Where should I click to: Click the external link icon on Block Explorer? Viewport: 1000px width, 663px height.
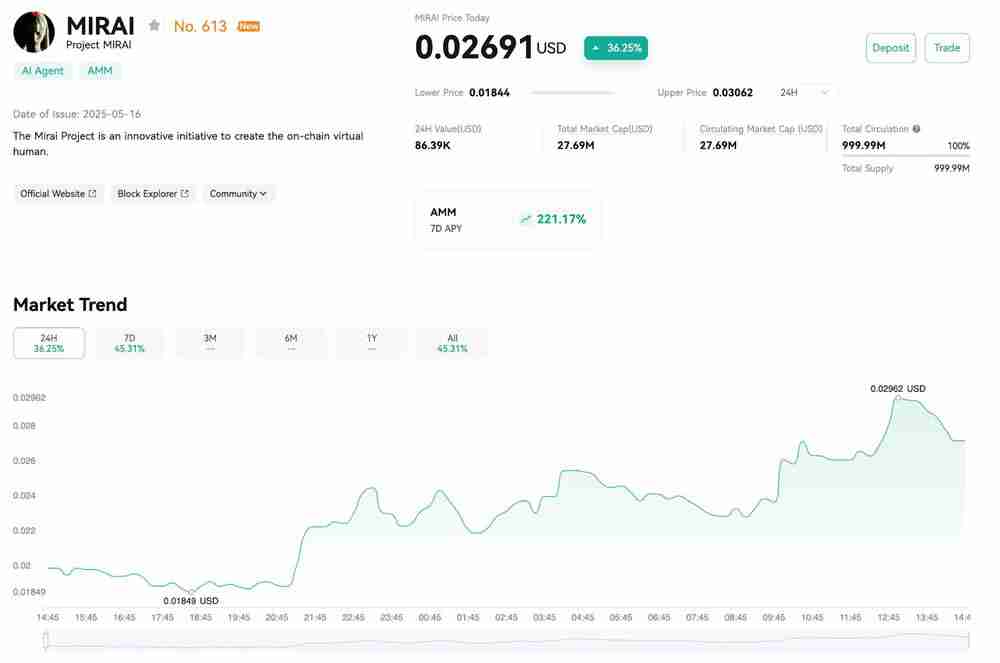point(185,194)
